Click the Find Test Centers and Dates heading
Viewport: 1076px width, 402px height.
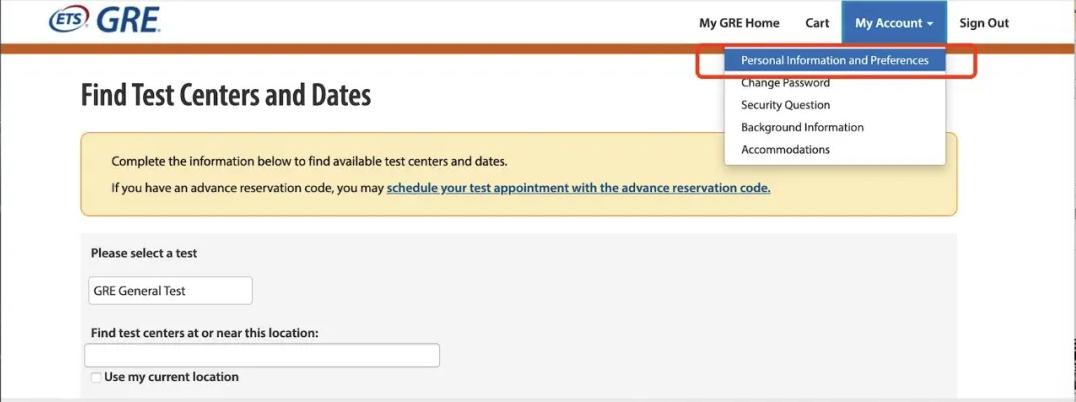(x=226, y=95)
